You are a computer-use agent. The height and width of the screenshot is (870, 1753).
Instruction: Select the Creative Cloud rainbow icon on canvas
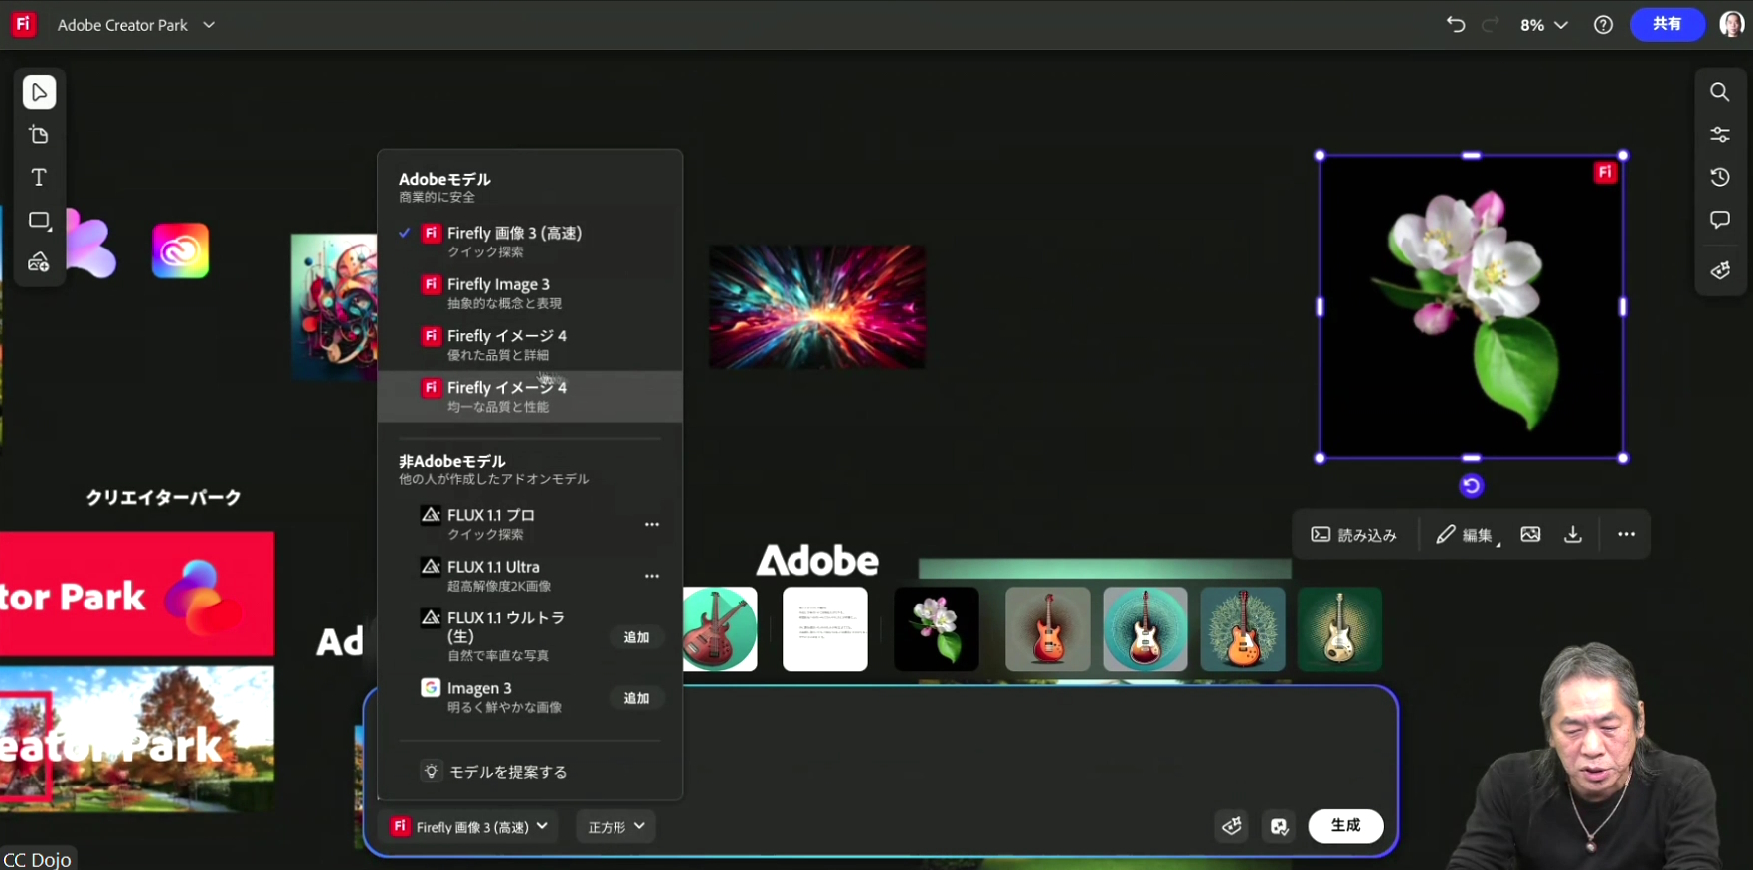(180, 250)
